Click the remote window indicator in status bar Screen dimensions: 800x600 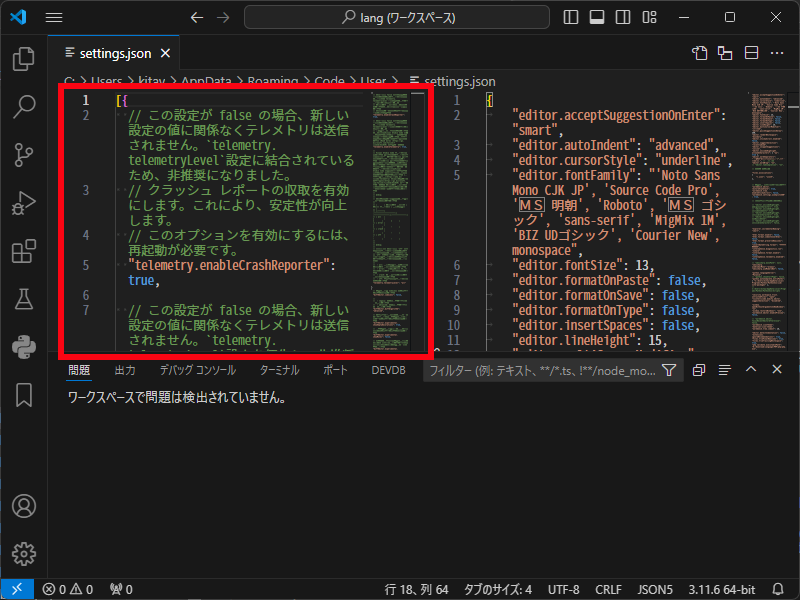[17, 589]
